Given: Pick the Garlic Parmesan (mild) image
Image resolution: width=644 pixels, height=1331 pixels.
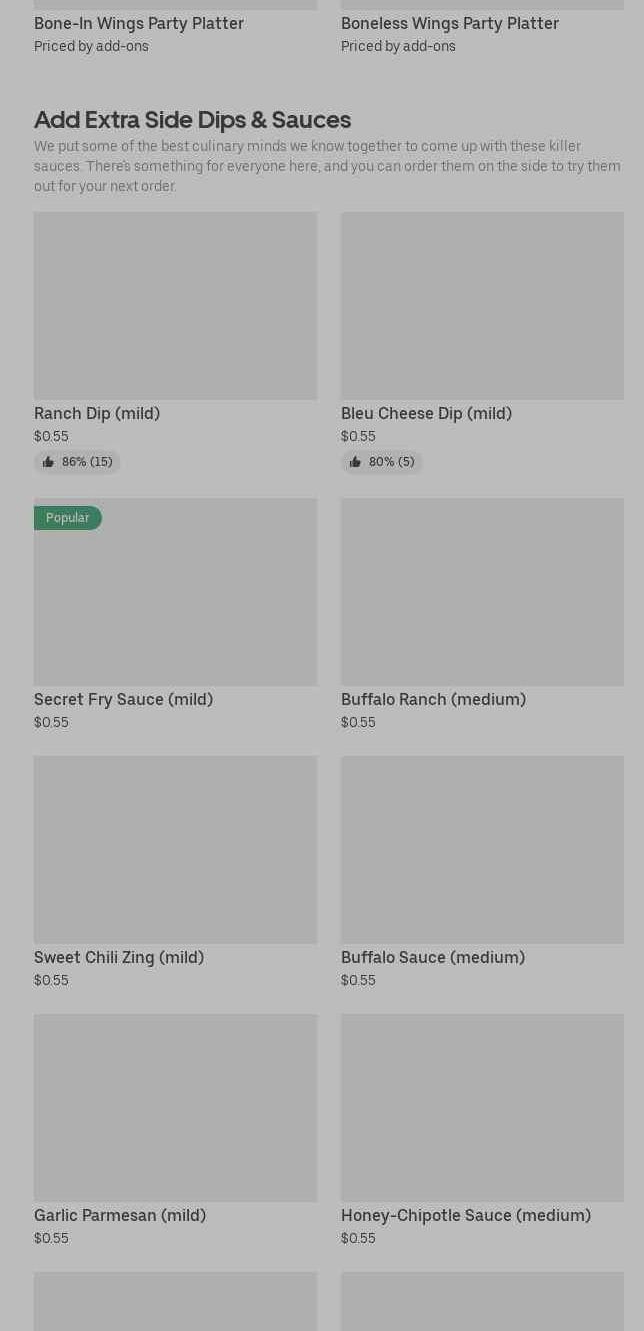Looking at the screenshot, I should coord(175,1107).
